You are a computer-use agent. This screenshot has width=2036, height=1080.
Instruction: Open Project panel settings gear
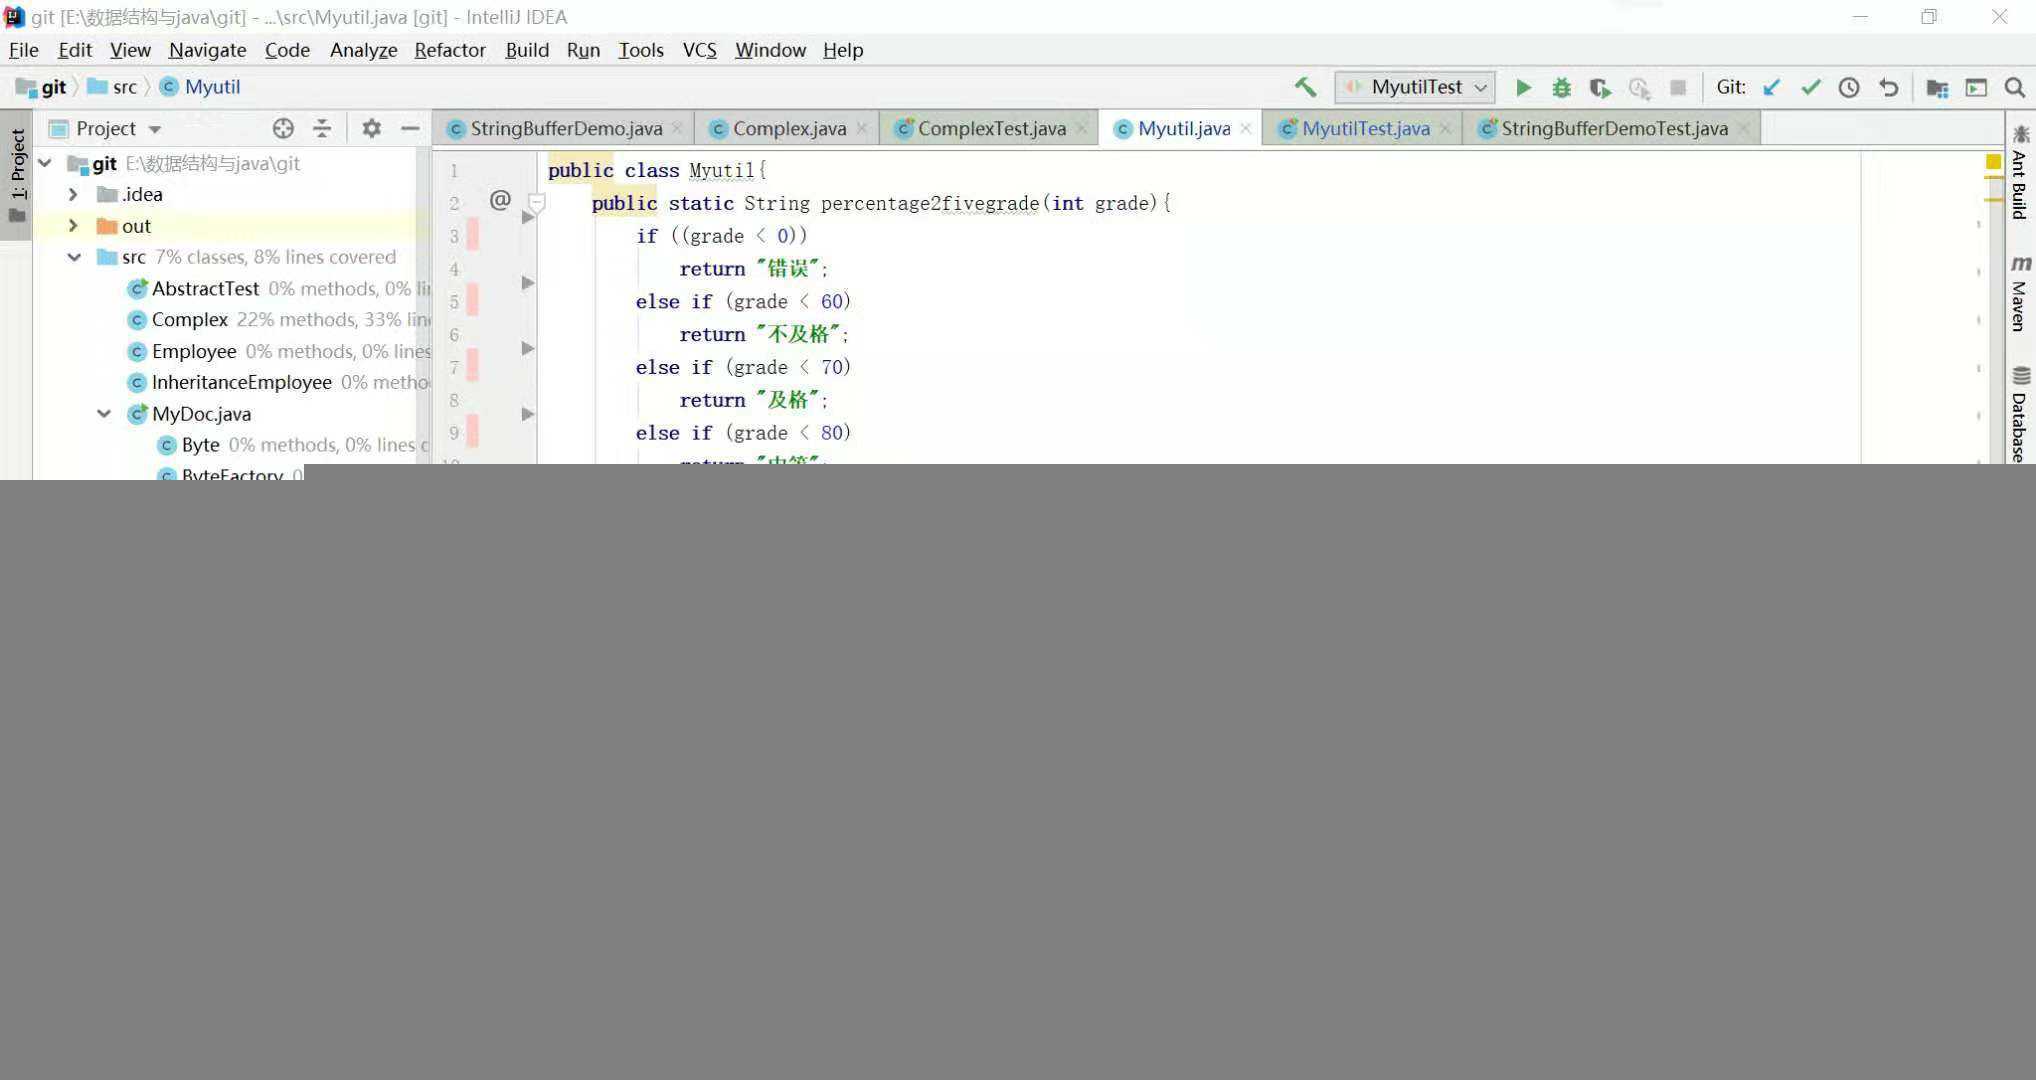click(x=371, y=128)
